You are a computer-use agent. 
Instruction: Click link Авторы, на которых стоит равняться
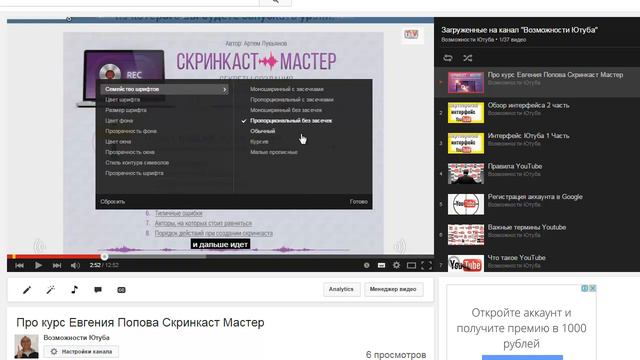[203, 223]
